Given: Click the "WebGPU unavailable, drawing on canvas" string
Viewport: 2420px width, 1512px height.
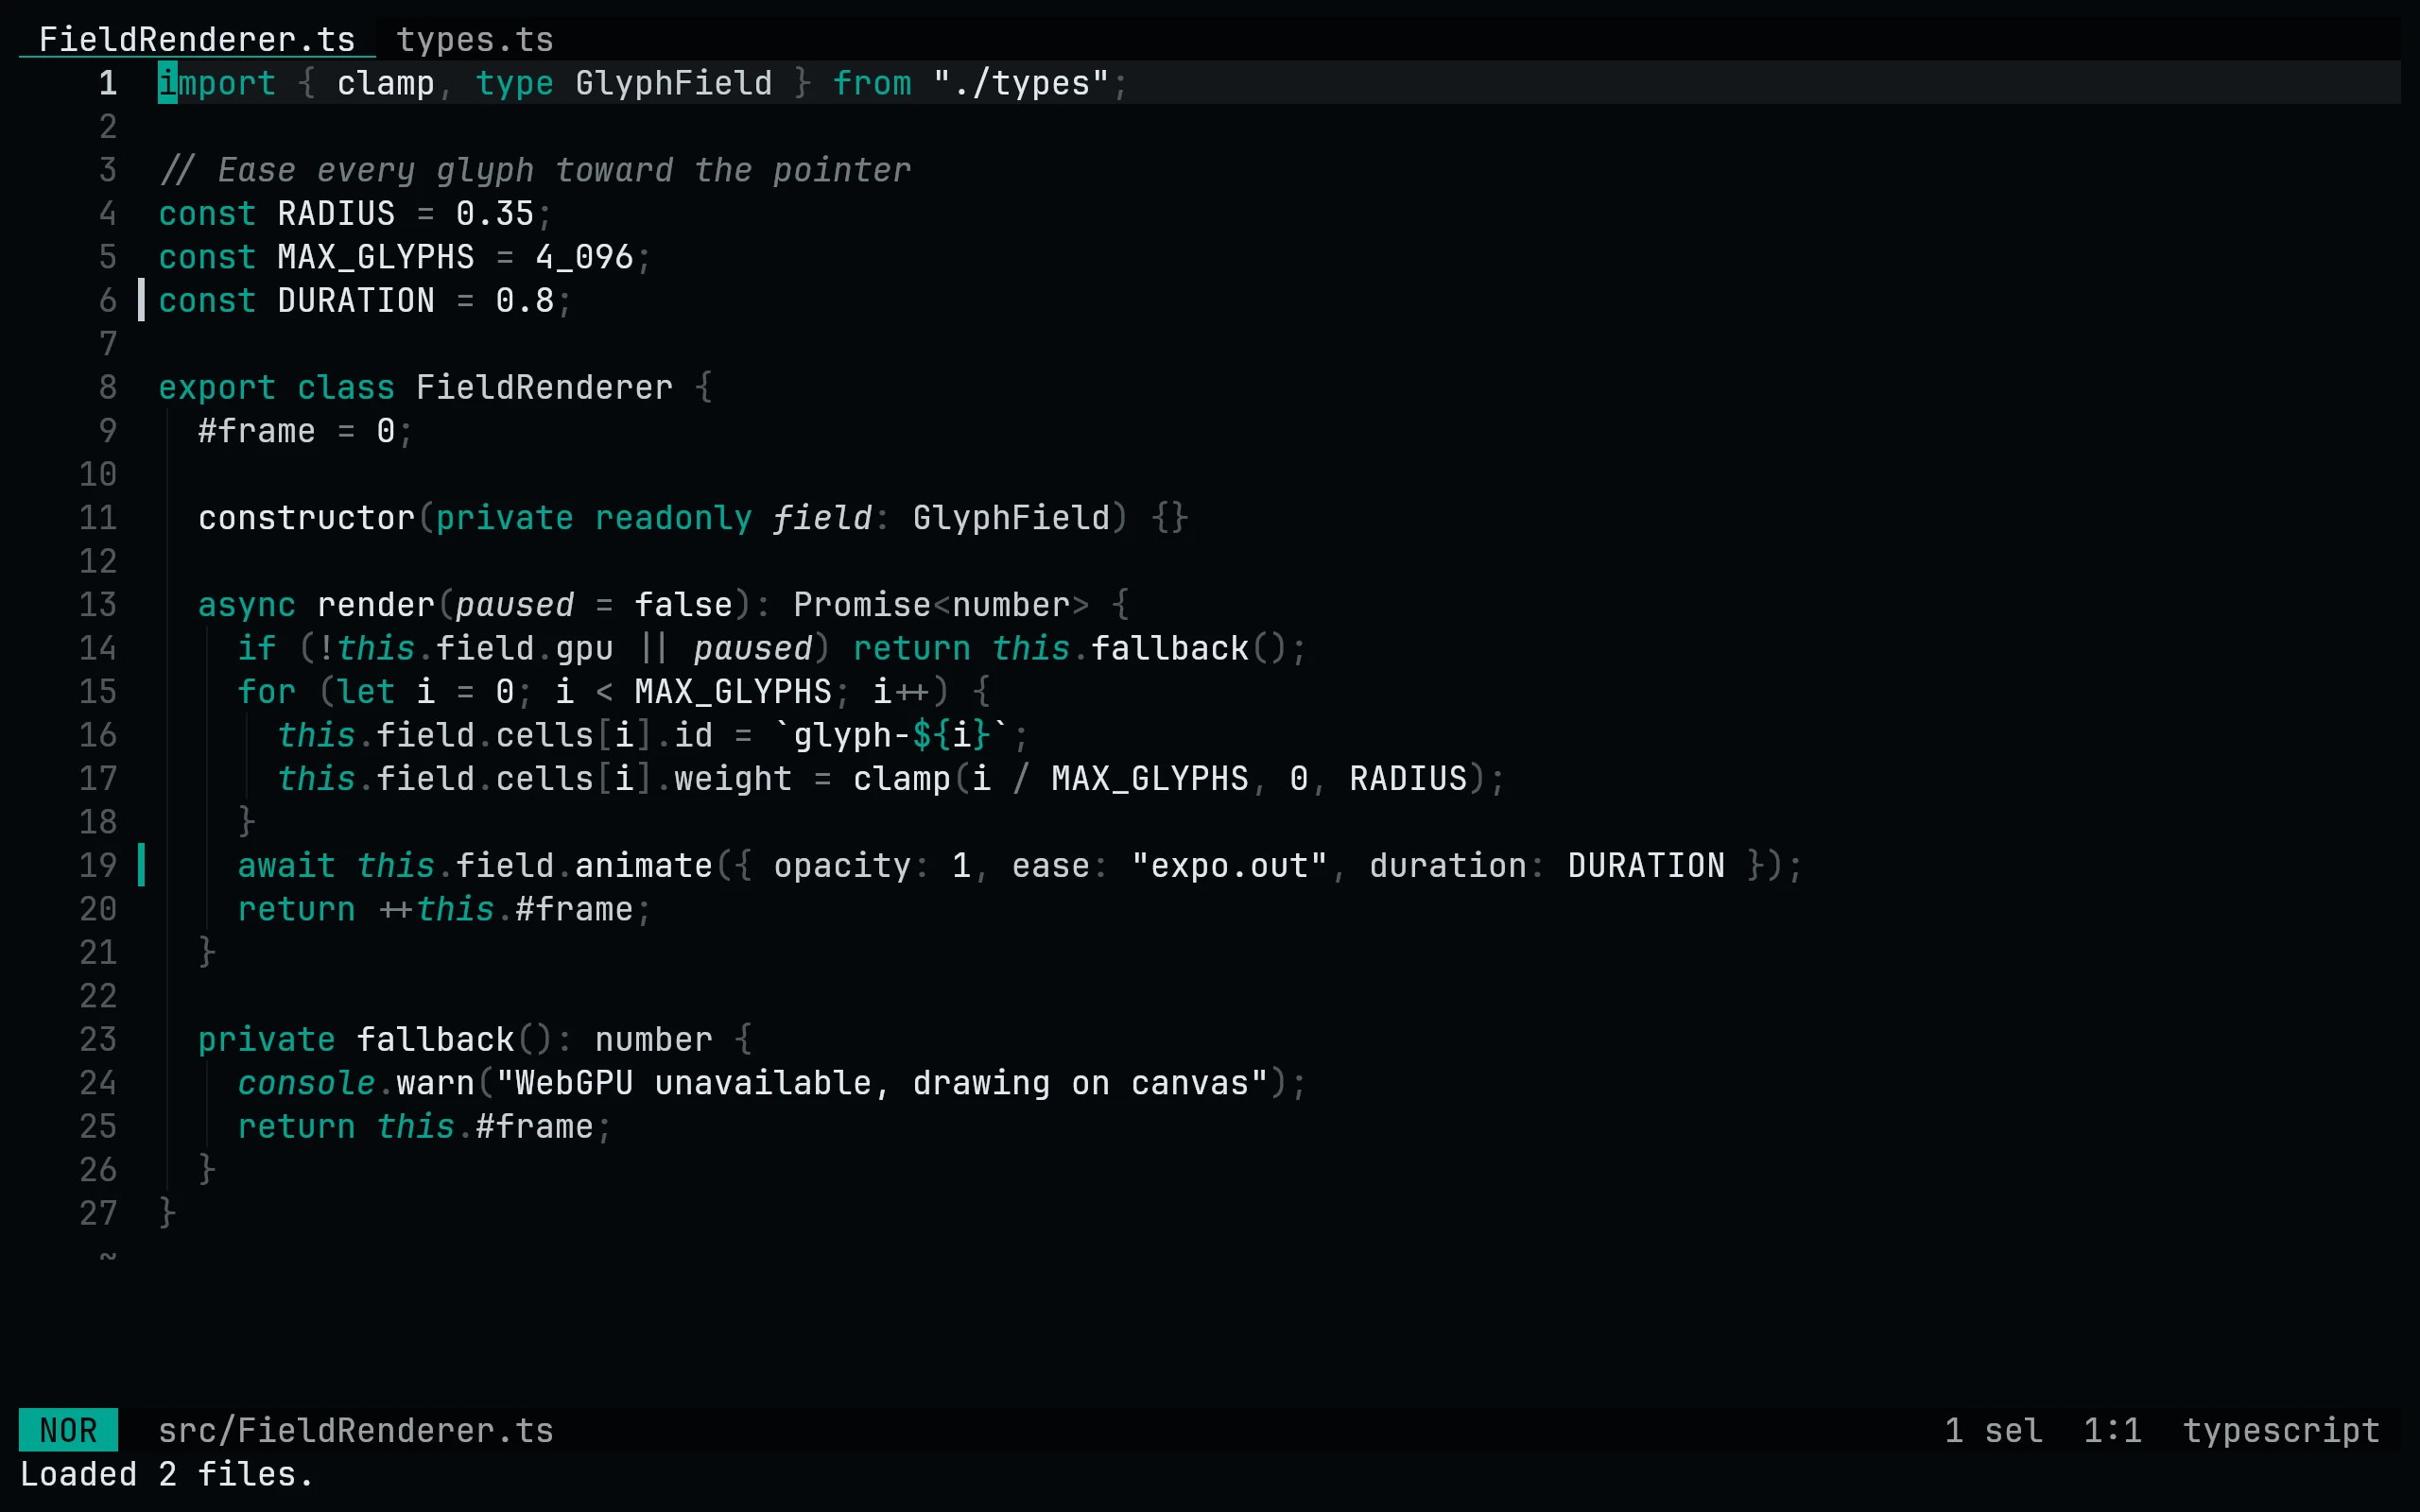Looking at the screenshot, I should coord(882,1083).
